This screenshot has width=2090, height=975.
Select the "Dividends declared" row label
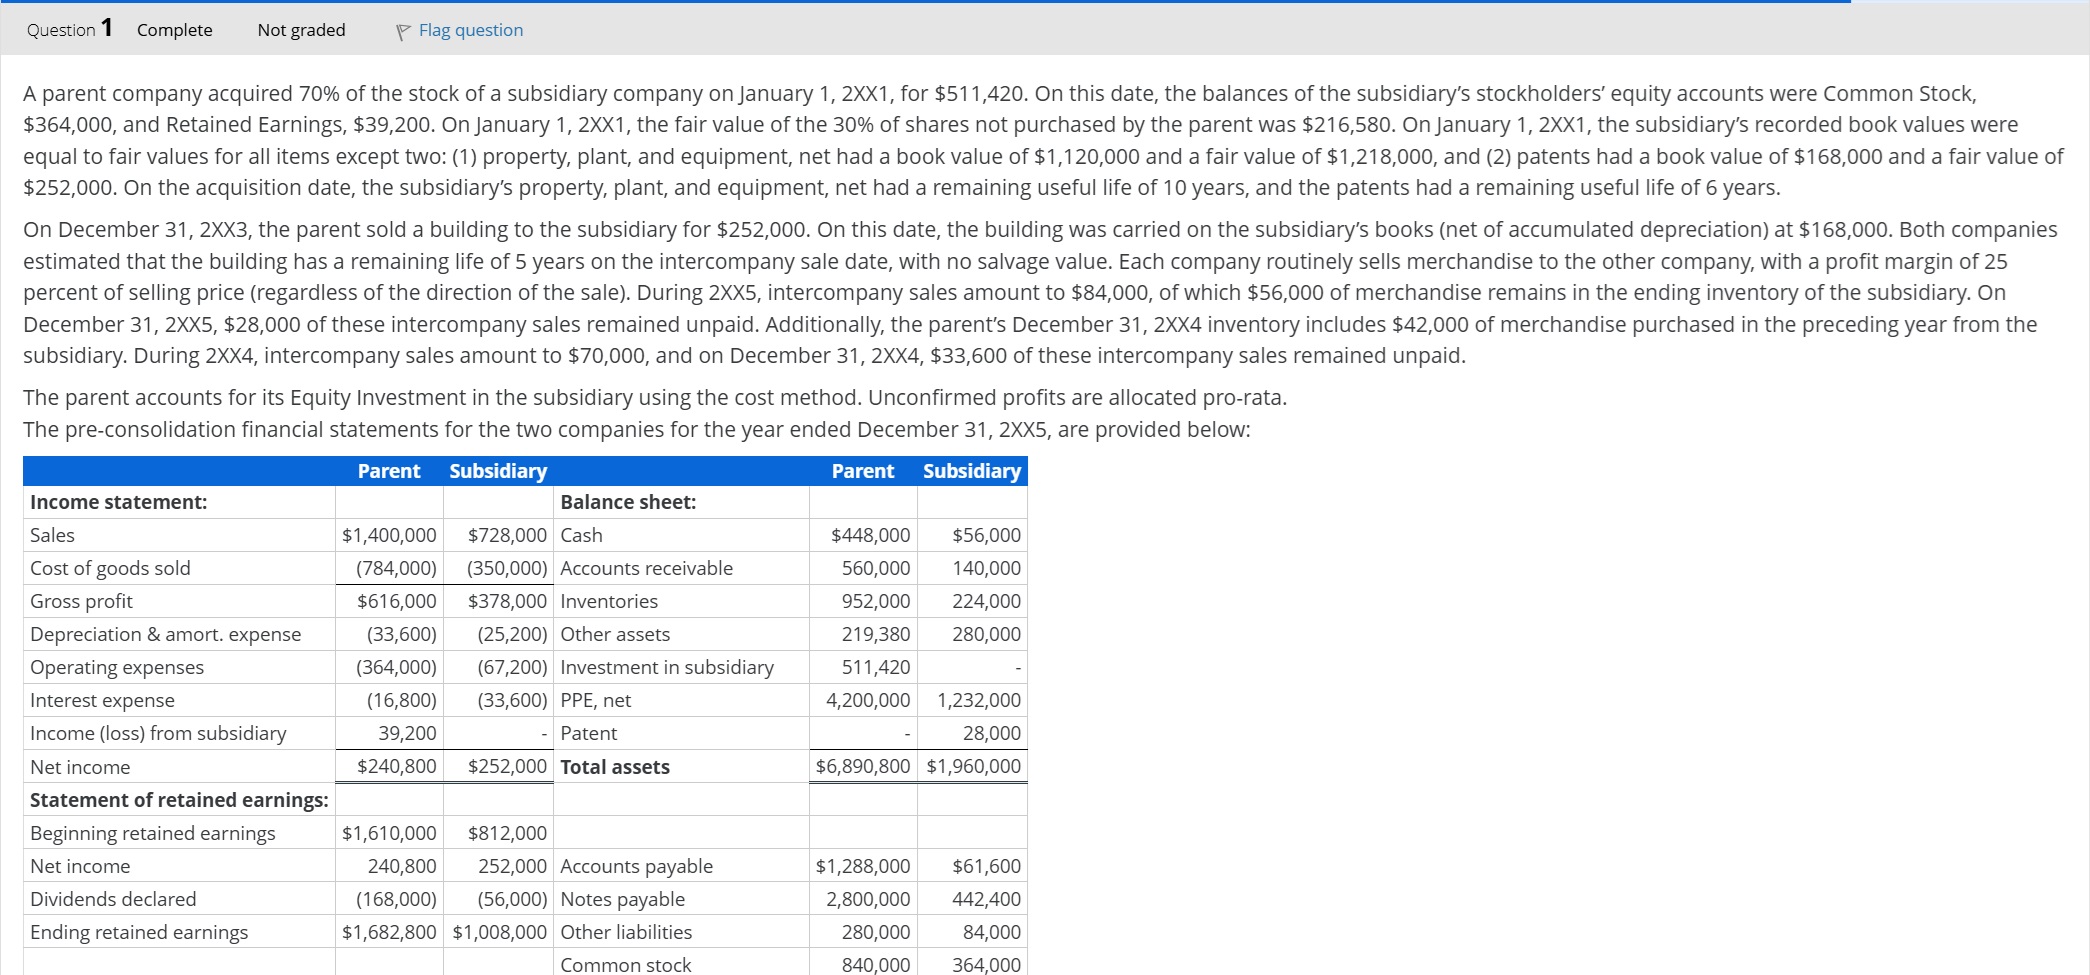click(x=113, y=899)
